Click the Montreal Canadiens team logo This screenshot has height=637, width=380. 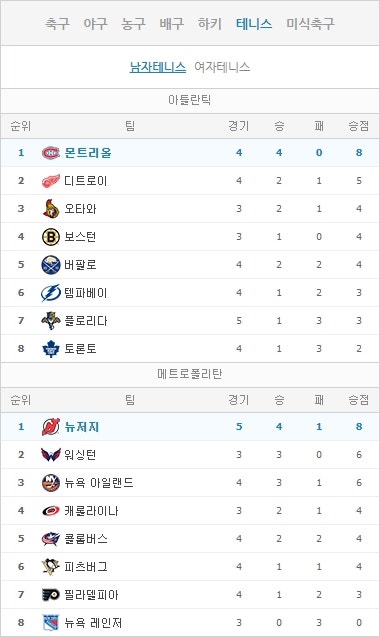[x=51, y=153]
